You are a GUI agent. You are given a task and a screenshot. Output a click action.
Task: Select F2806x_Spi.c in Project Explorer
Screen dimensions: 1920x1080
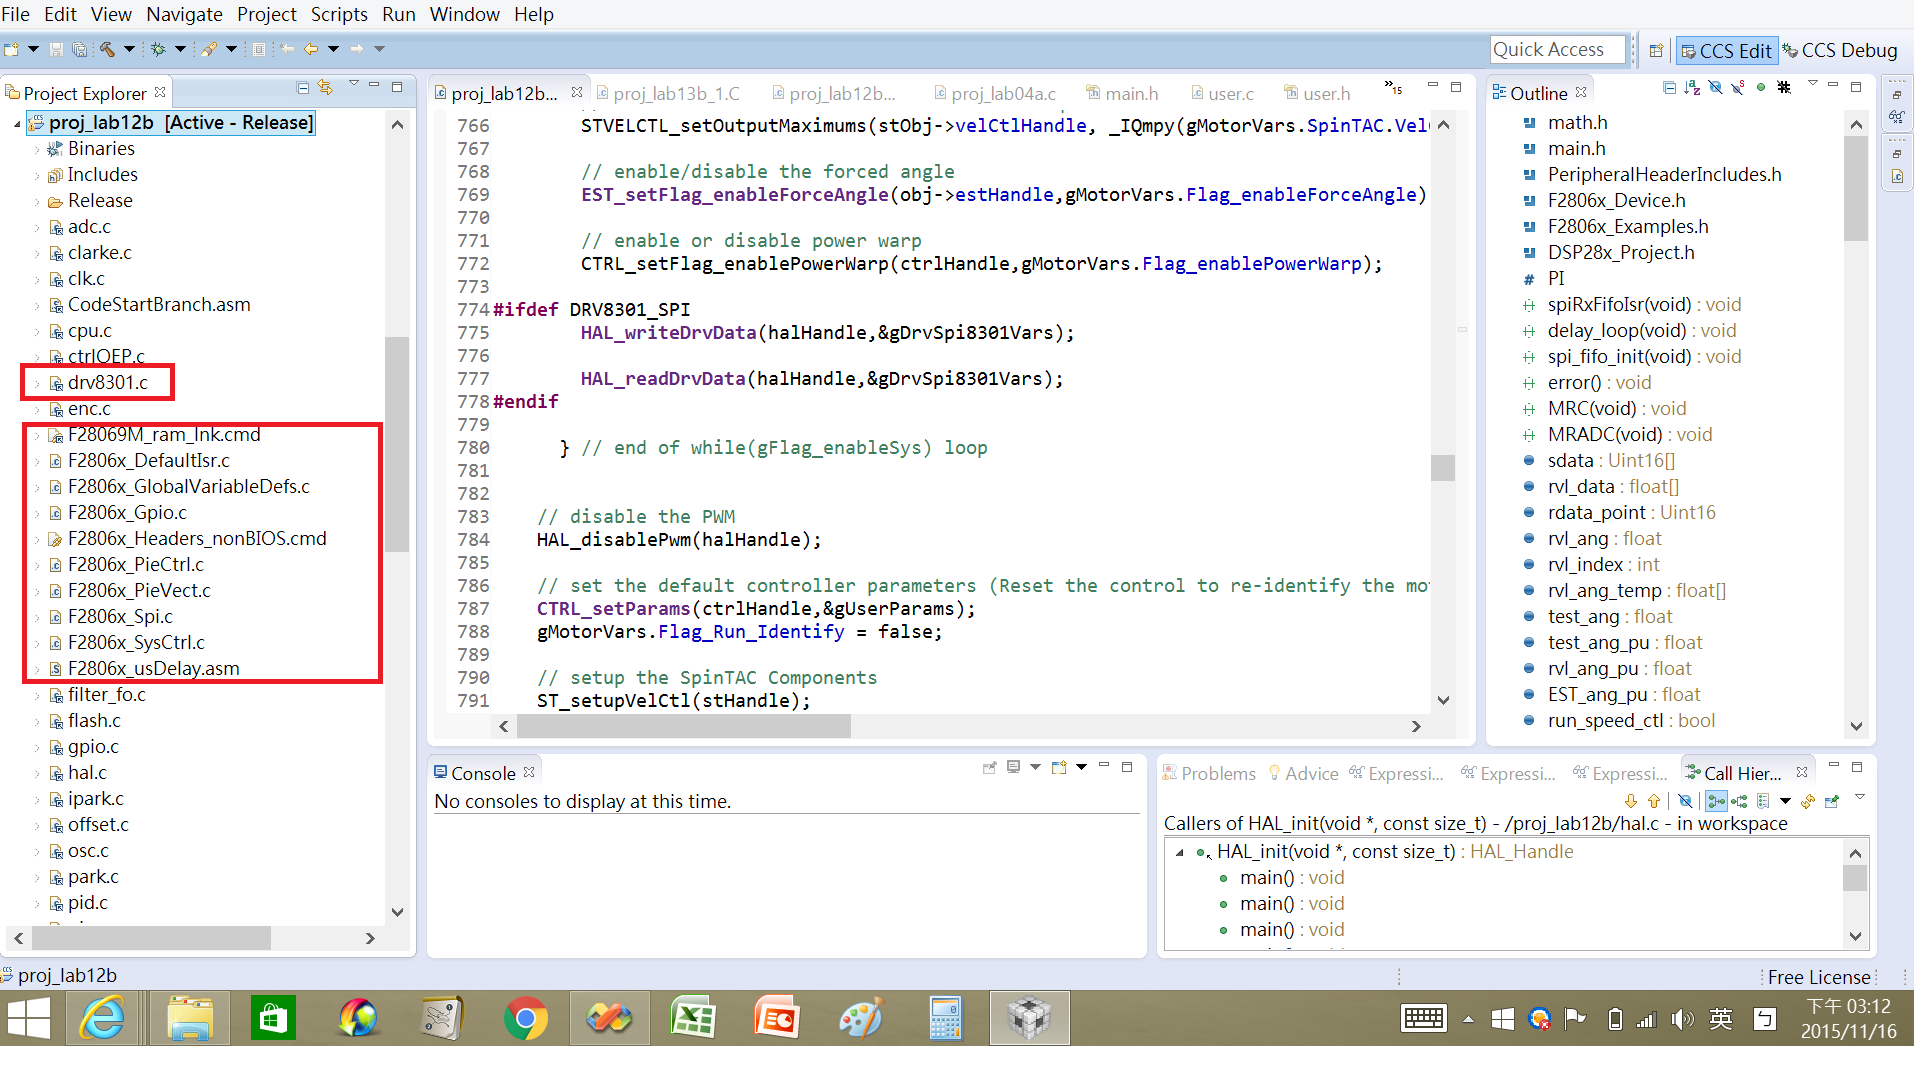pos(120,616)
